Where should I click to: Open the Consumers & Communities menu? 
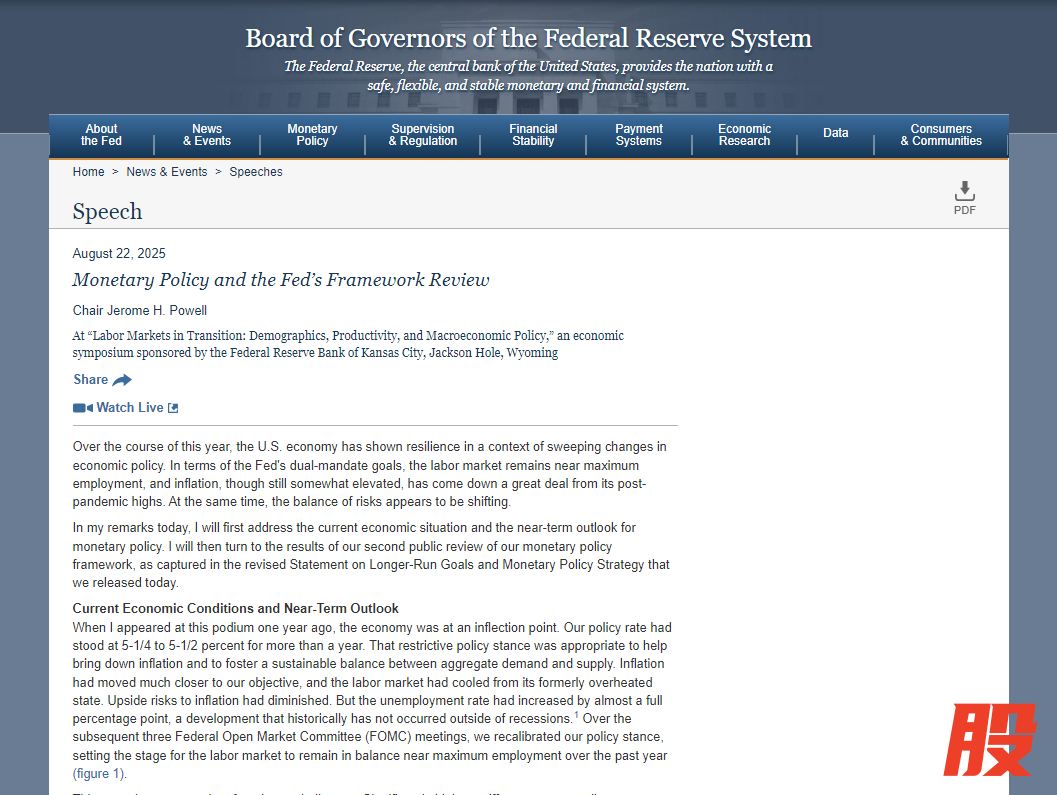click(941, 135)
